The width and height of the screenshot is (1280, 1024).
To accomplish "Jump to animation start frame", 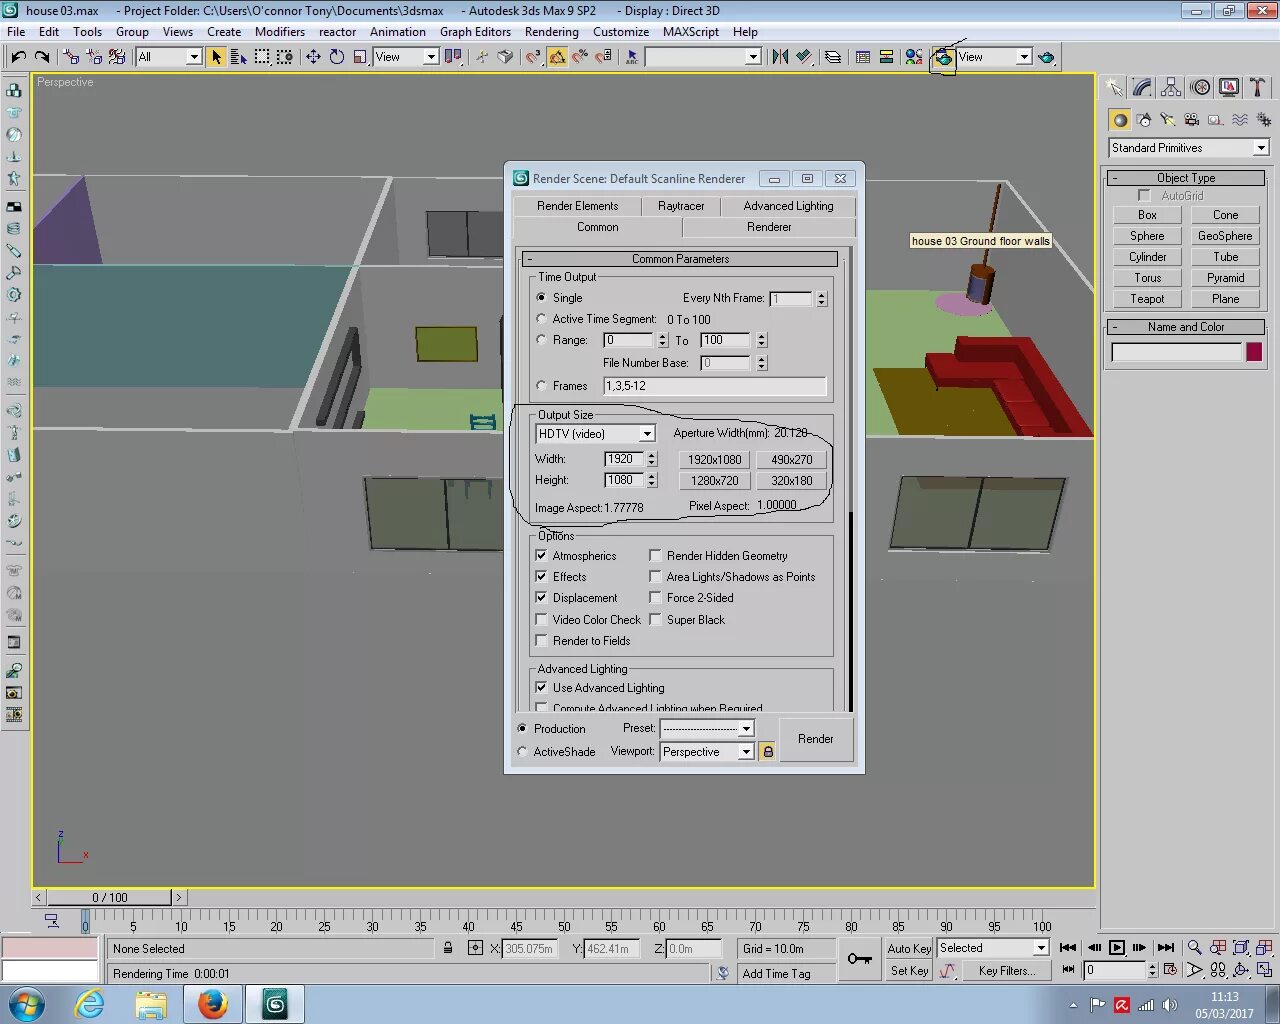I will (x=1068, y=947).
